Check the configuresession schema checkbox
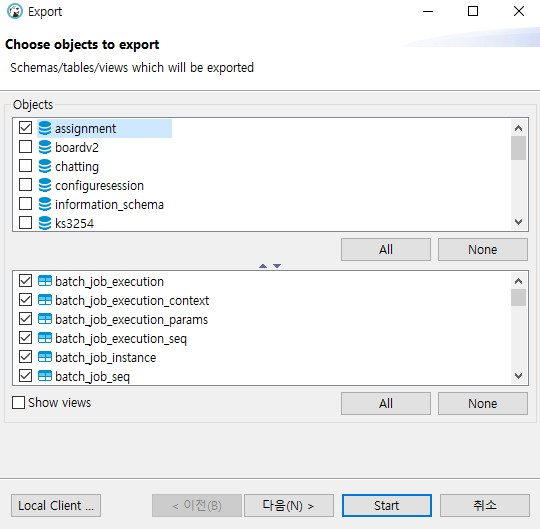Screen dimensions: 540x529 25,184
